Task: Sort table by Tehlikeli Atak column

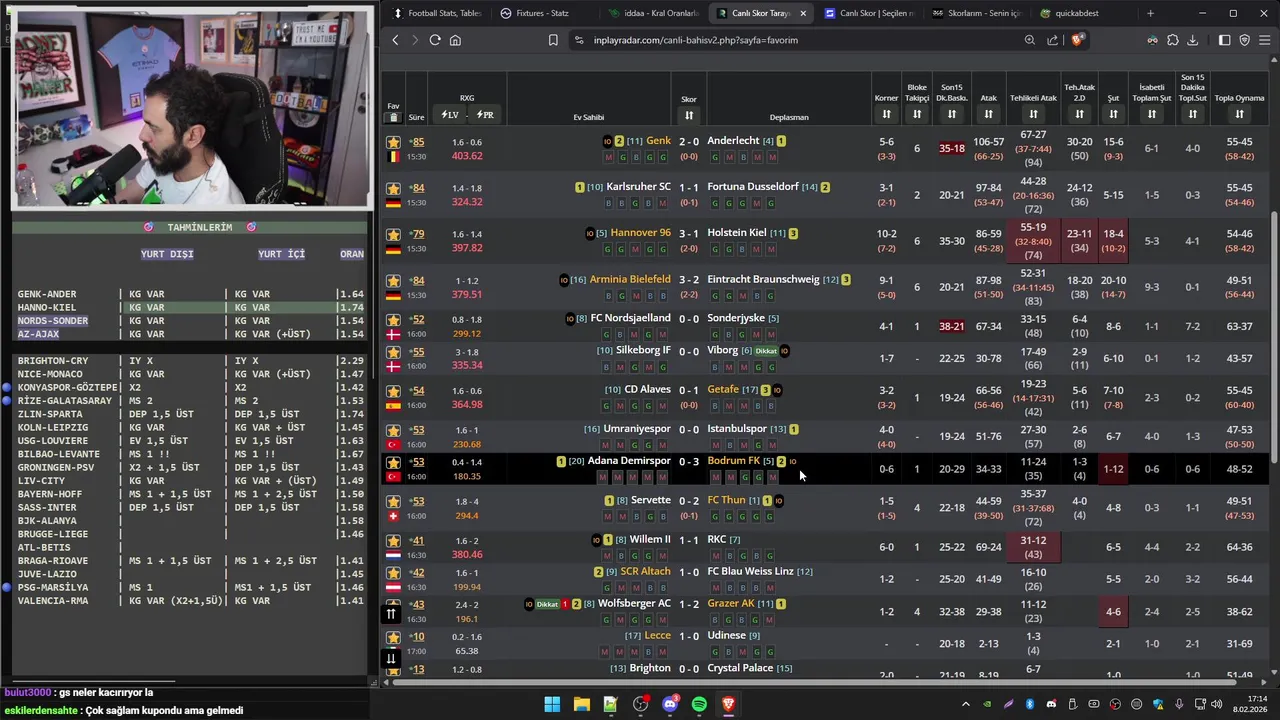Action: tap(1033, 114)
